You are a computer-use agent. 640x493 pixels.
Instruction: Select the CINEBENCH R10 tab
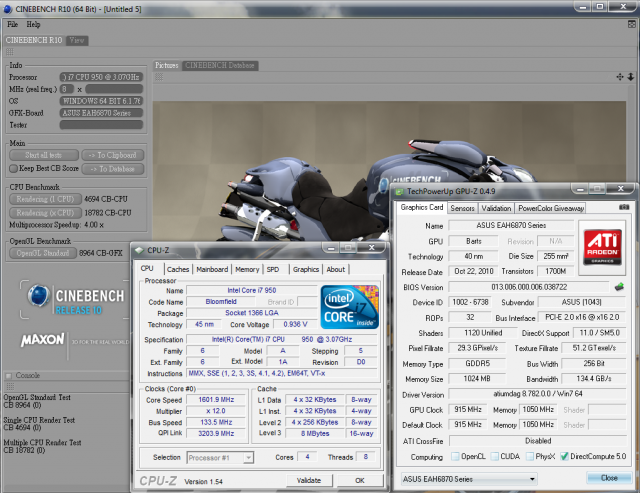[34, 40]
